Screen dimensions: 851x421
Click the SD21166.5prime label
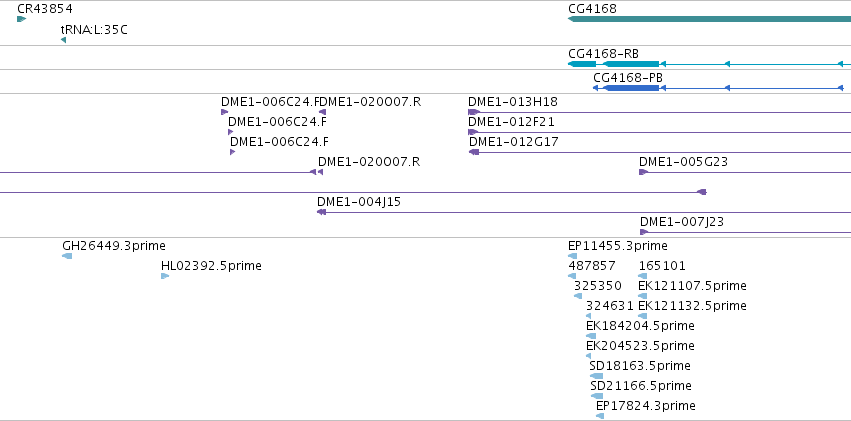tap(641, 386)
